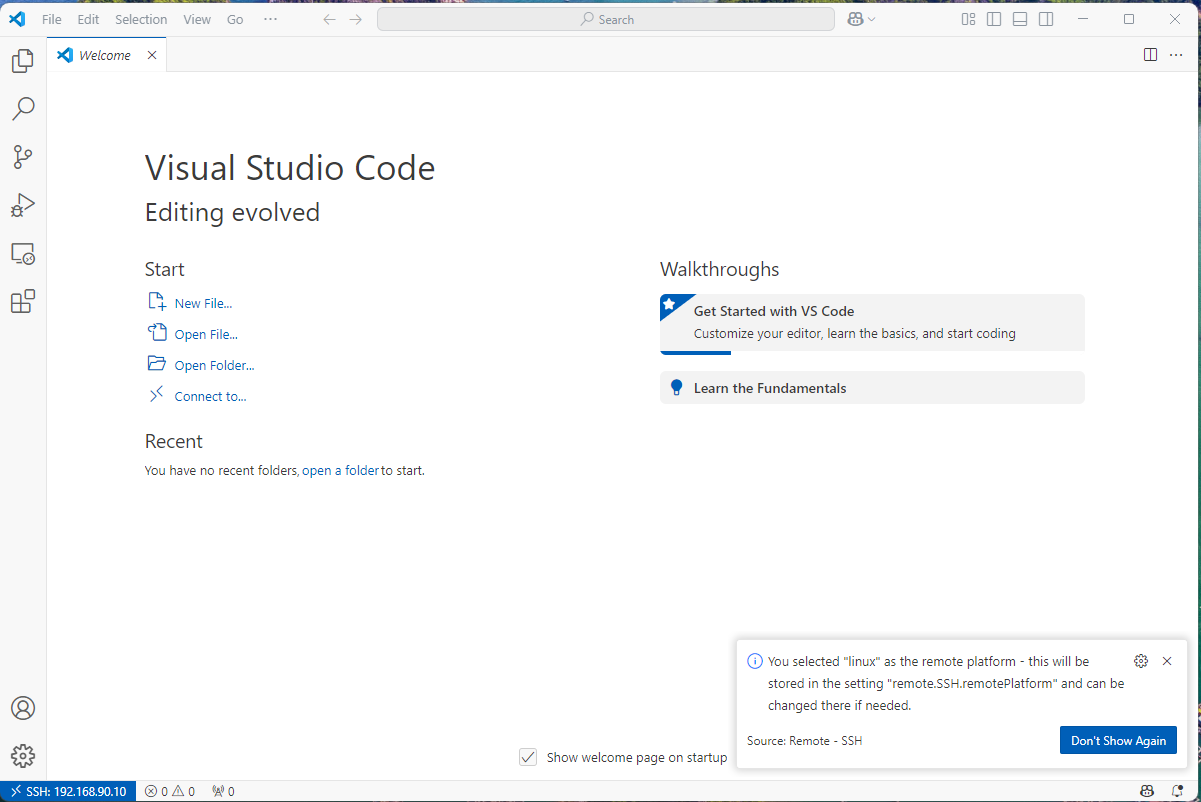The height and width of the screenshot is (802, 1201).
Task: Open the Edit menu
Action: coord(88,19)
